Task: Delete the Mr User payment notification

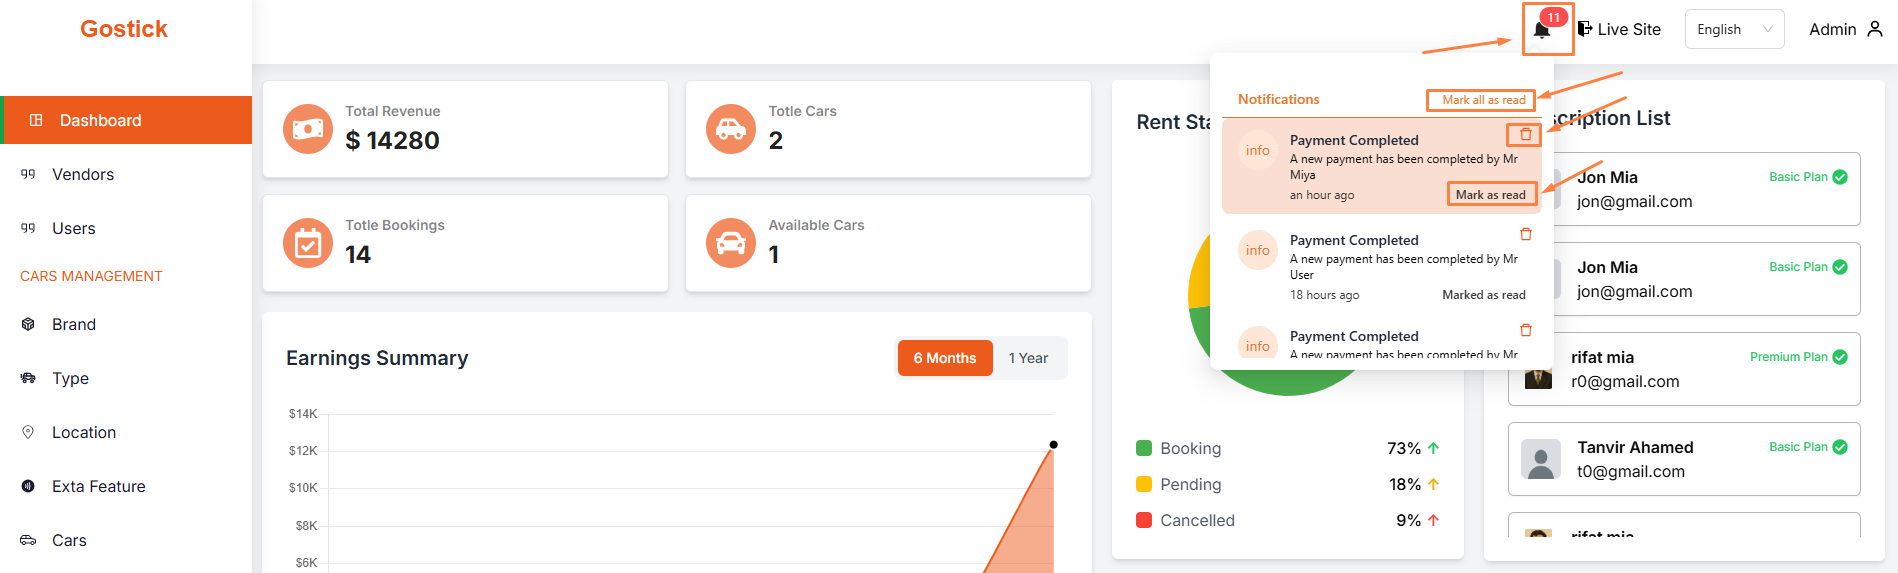Action: tap(1525, 234)
